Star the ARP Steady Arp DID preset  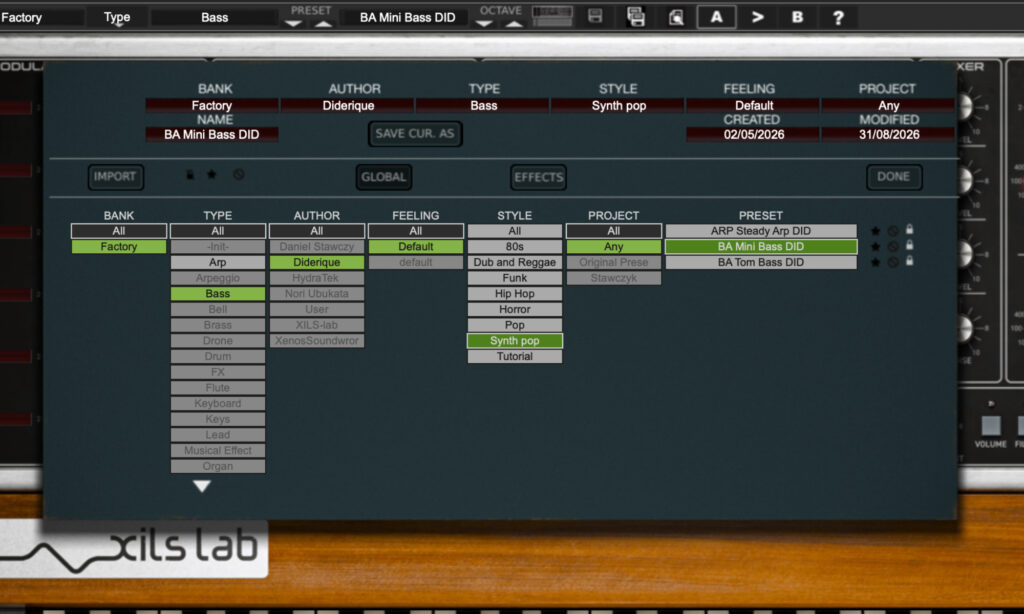(x=875, y=231)
